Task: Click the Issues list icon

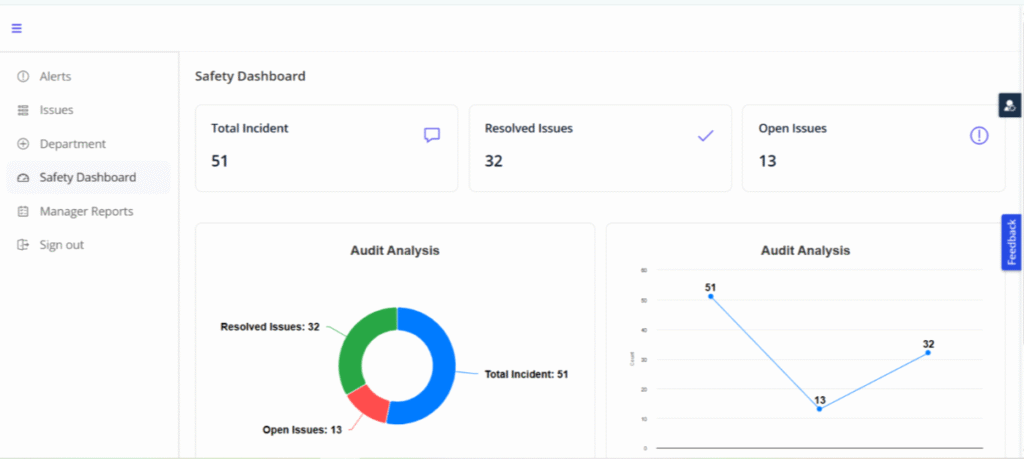Action: pos(23,110)
